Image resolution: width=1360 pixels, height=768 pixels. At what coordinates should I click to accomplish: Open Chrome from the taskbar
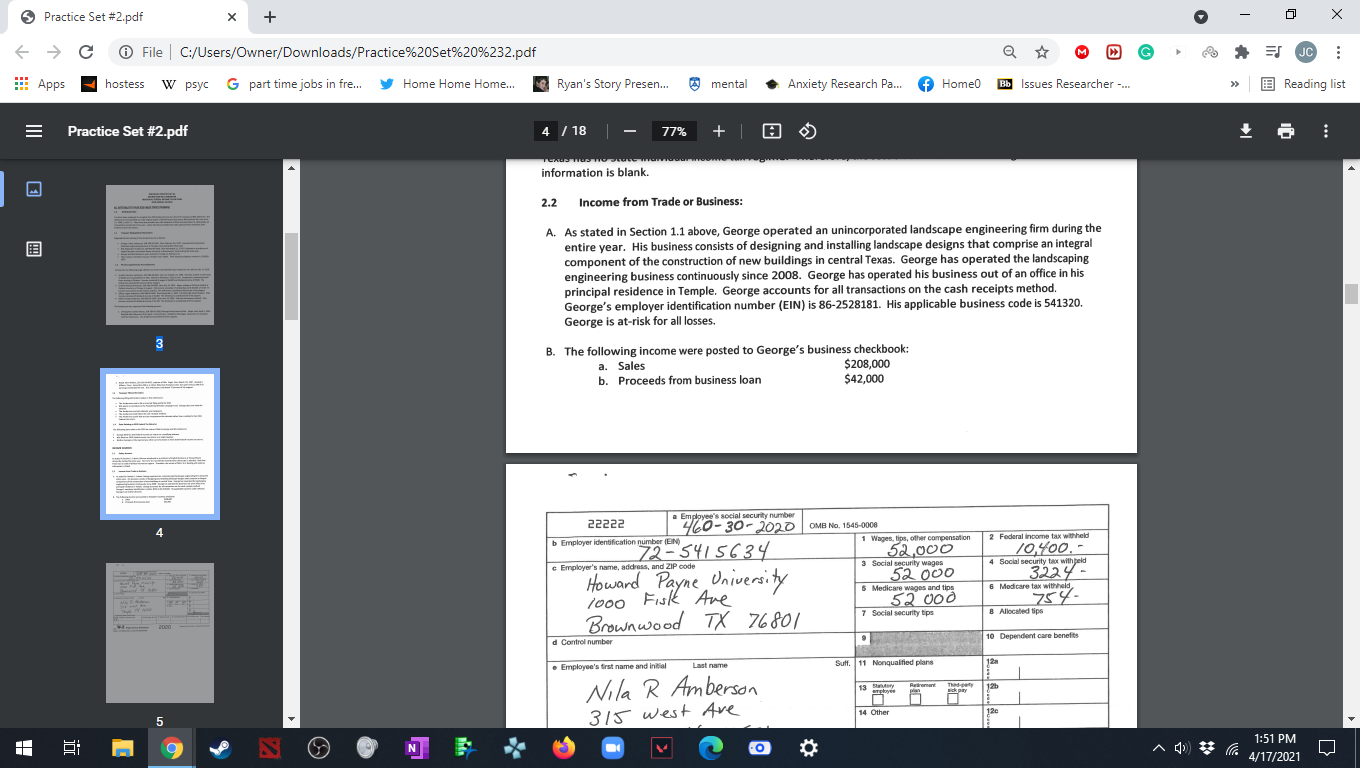point(172,747)
